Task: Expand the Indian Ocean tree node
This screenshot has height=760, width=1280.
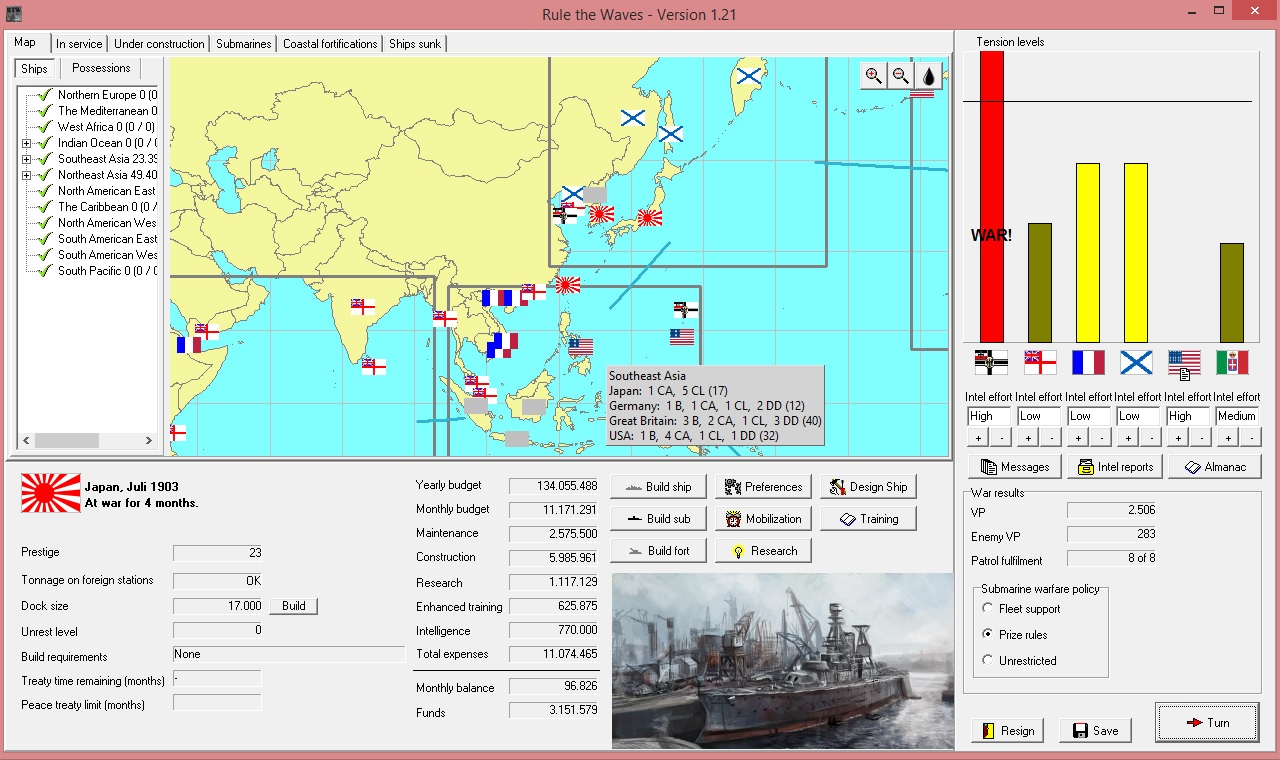Action: 26,143
